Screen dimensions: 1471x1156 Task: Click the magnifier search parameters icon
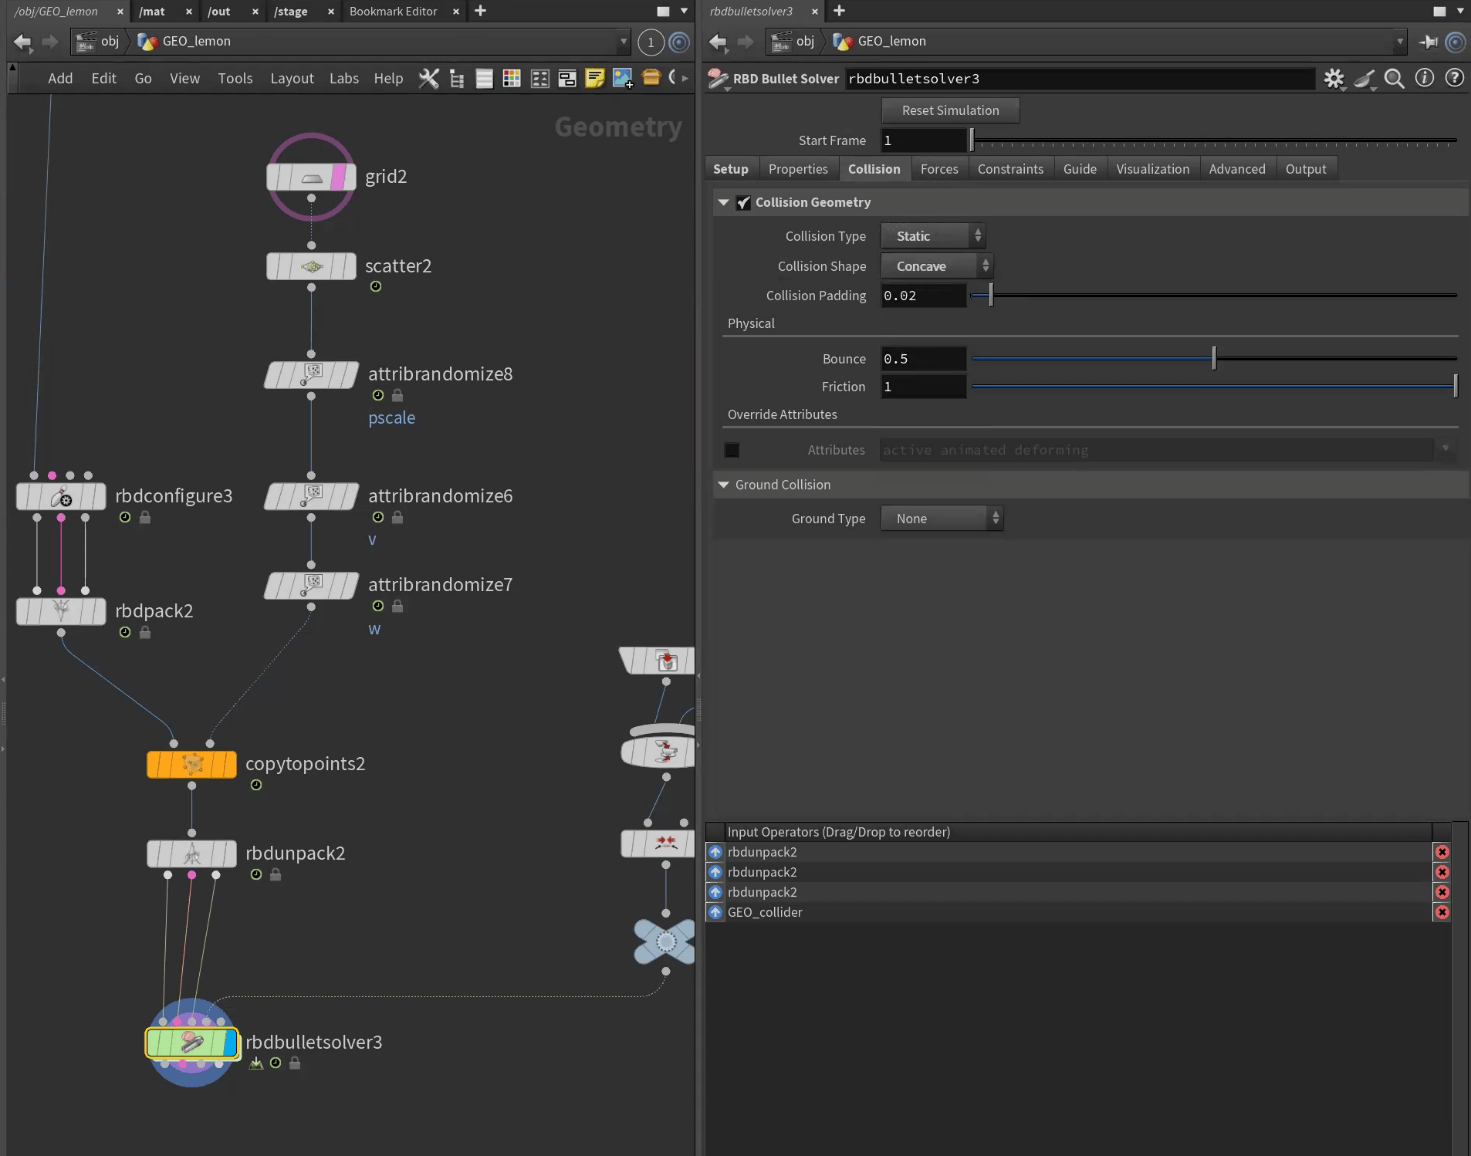[1394, 78]
